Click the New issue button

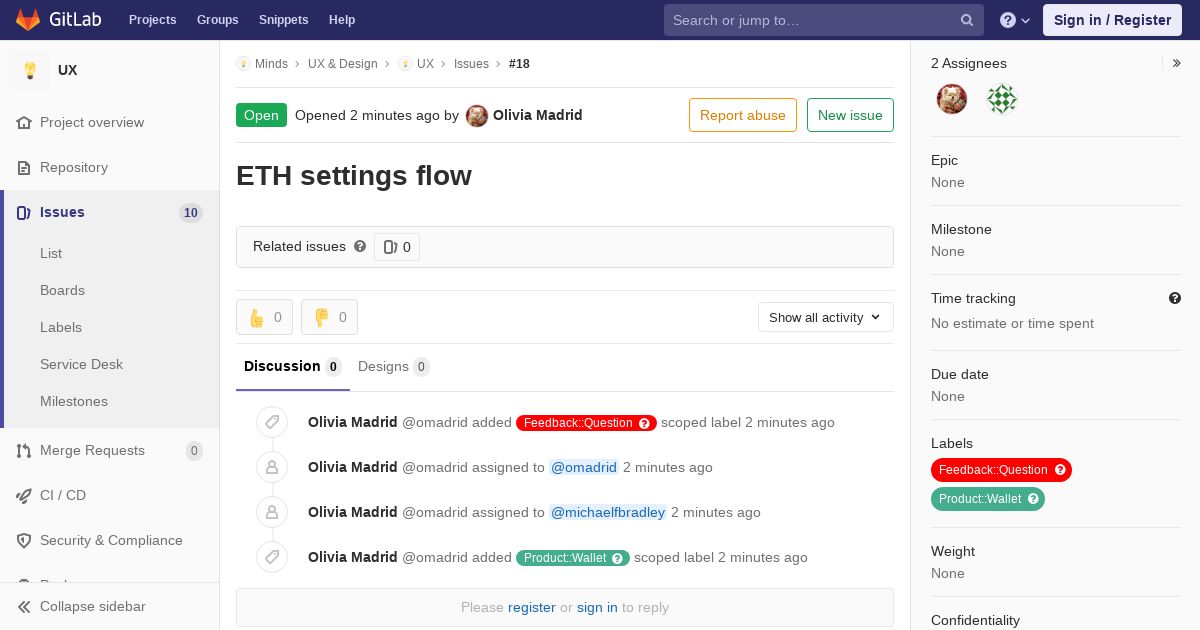(850, 115)
